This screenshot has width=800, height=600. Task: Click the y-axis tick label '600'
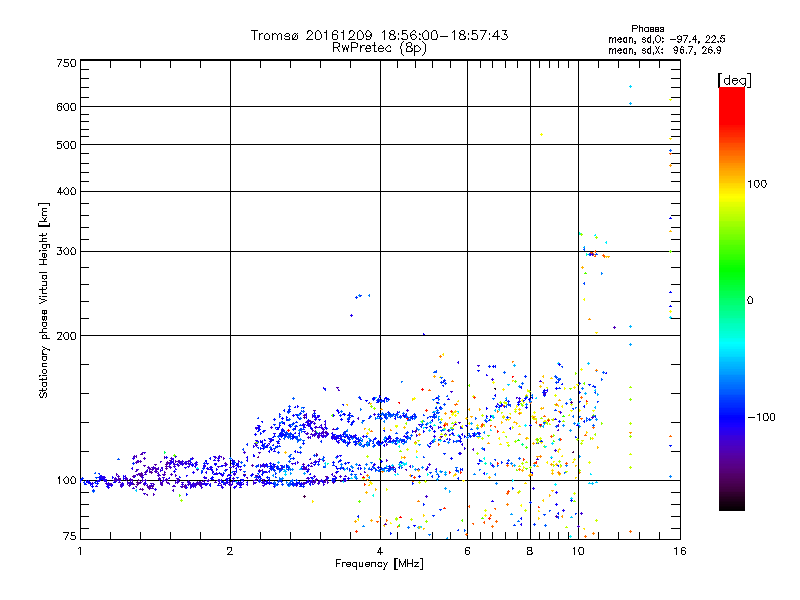point(67,107)
